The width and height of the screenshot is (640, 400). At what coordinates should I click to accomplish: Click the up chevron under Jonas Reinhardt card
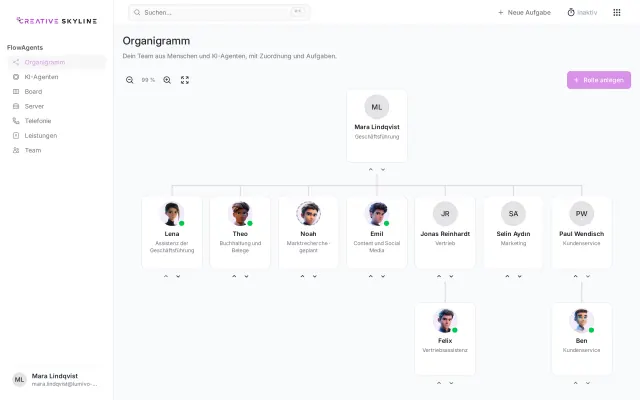point(439,276)
